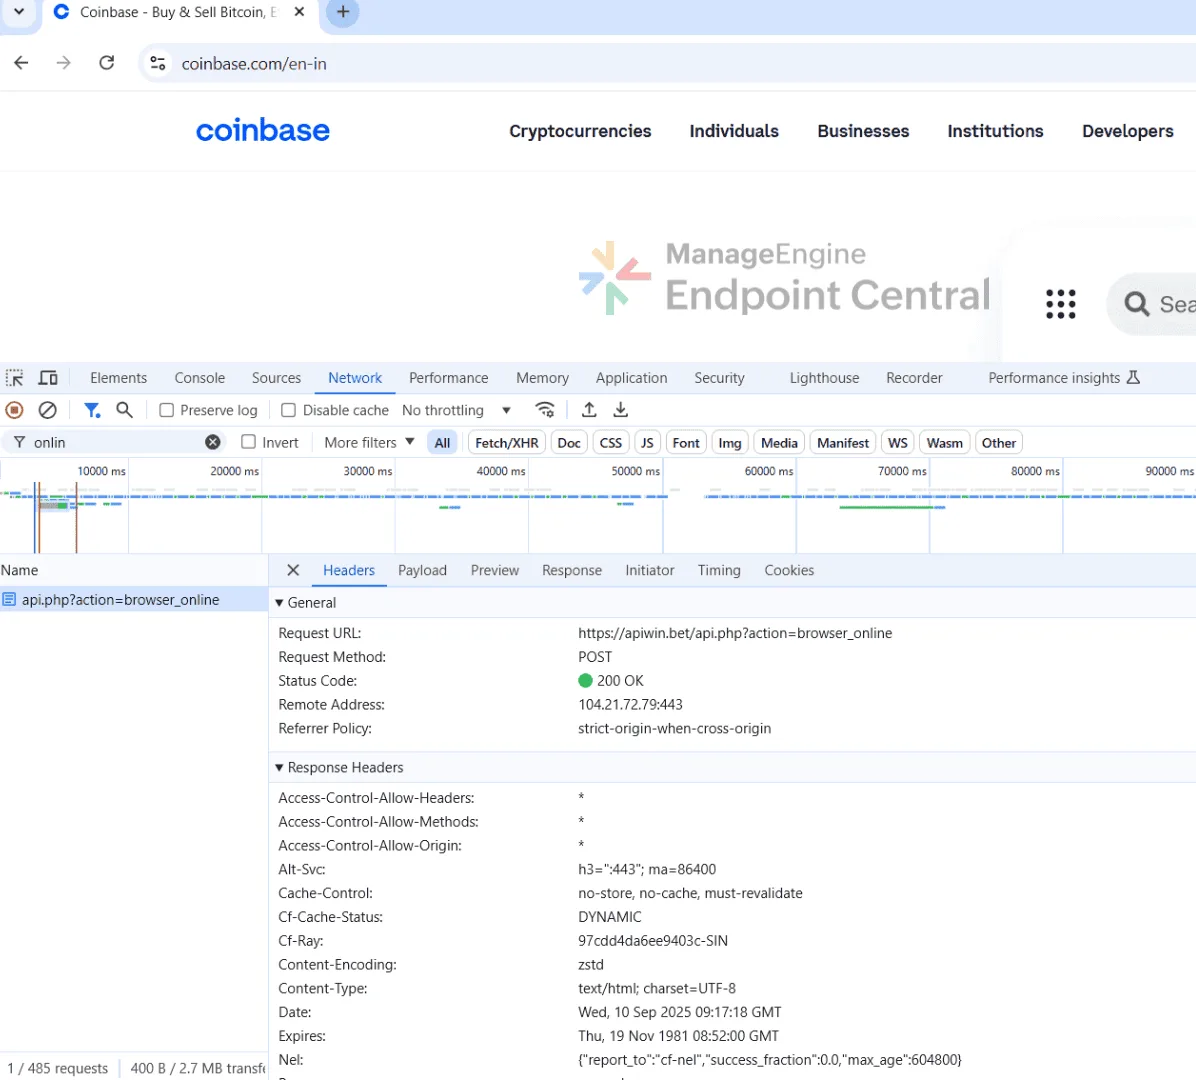The image size is (1196, 1080).
Task: Switch to the Elements panel
Action: [118, 378]
